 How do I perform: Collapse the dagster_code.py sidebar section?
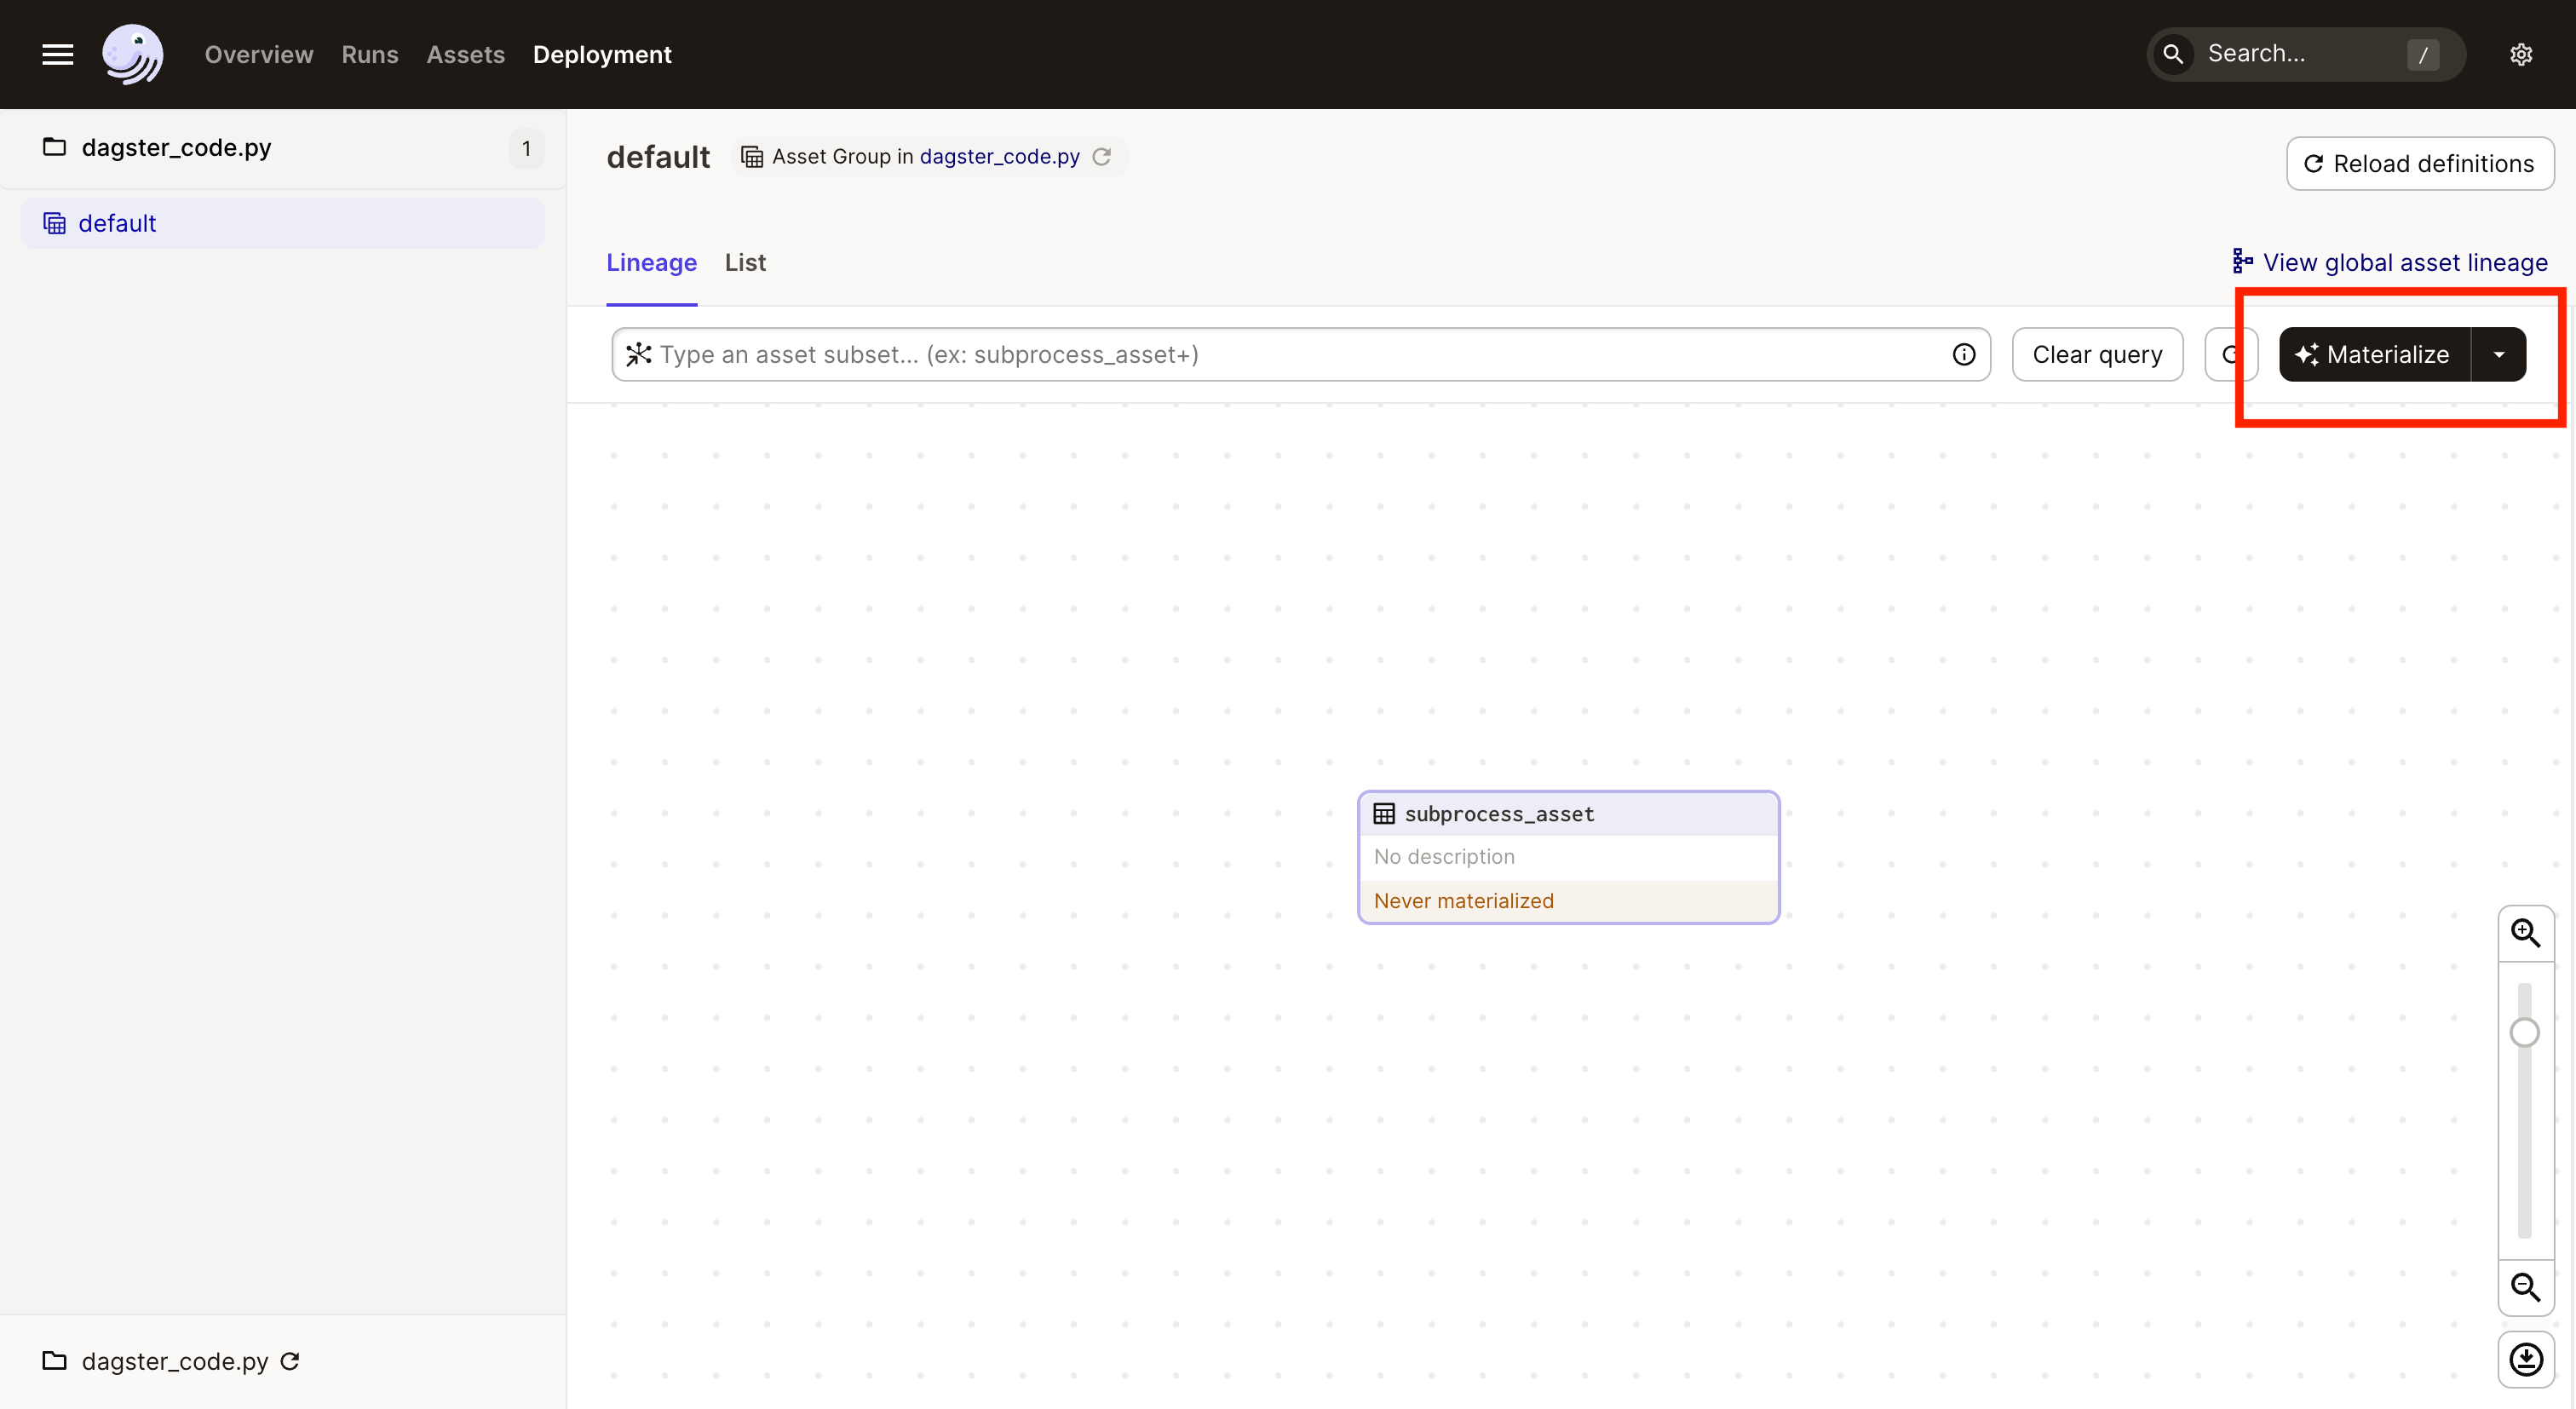175,148
